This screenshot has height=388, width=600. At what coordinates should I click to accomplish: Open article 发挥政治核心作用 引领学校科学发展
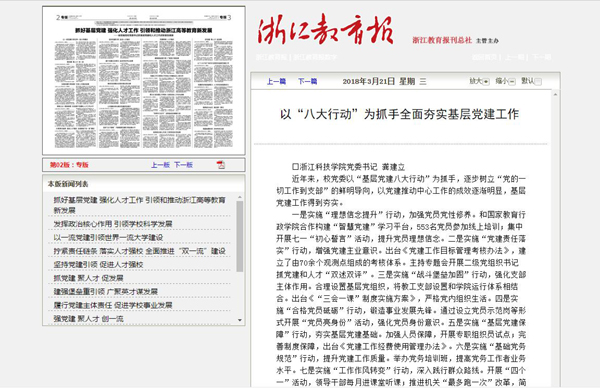click(113, 224)
